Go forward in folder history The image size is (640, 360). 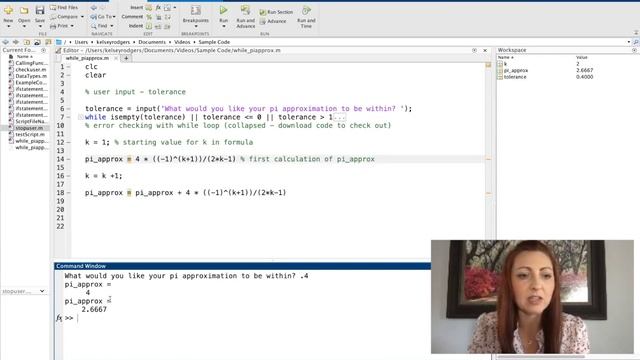coord(16,42)
